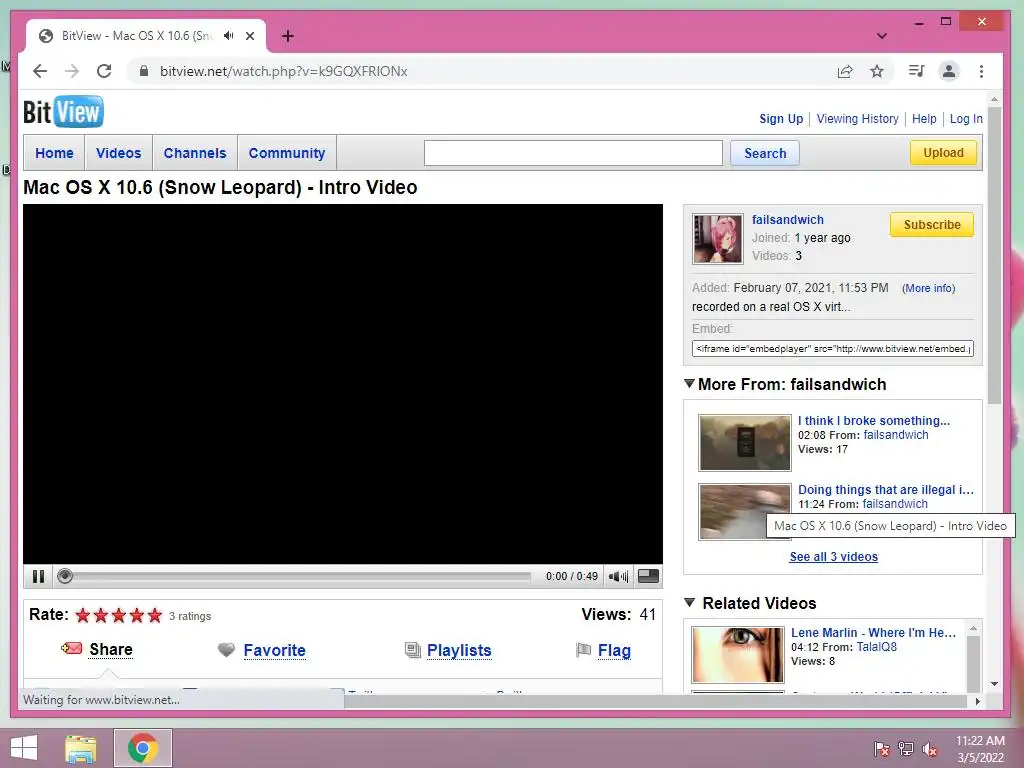Click the Playlists icon

pyautogui.click(x=412, y=650)
